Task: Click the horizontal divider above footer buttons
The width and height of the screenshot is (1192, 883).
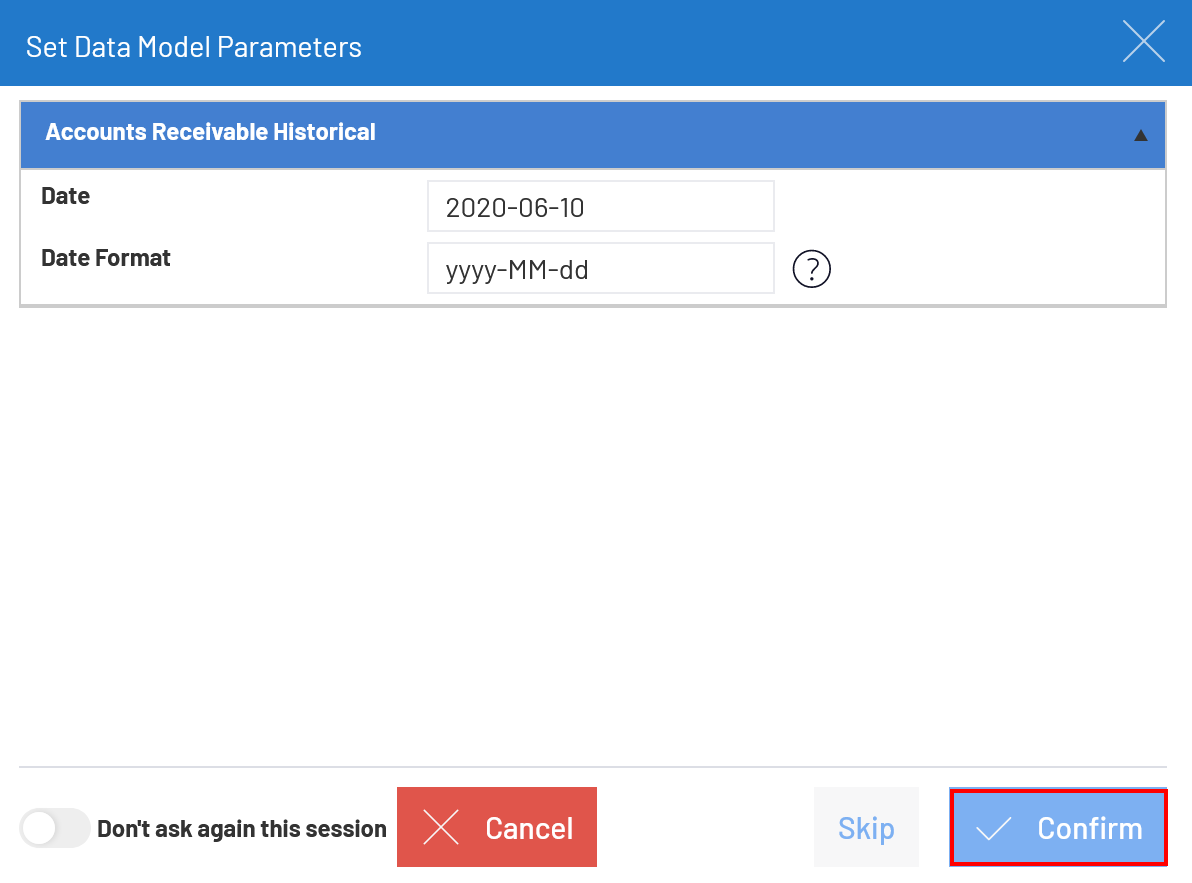Action: tap(592, 767)
